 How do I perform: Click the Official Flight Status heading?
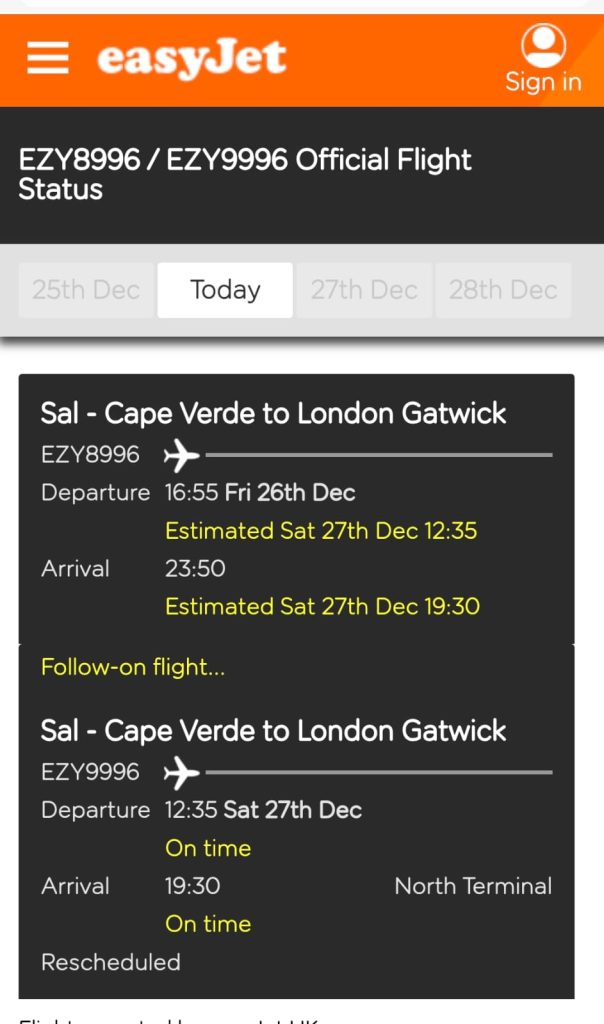pyautogui.click(x=245, y=174)
